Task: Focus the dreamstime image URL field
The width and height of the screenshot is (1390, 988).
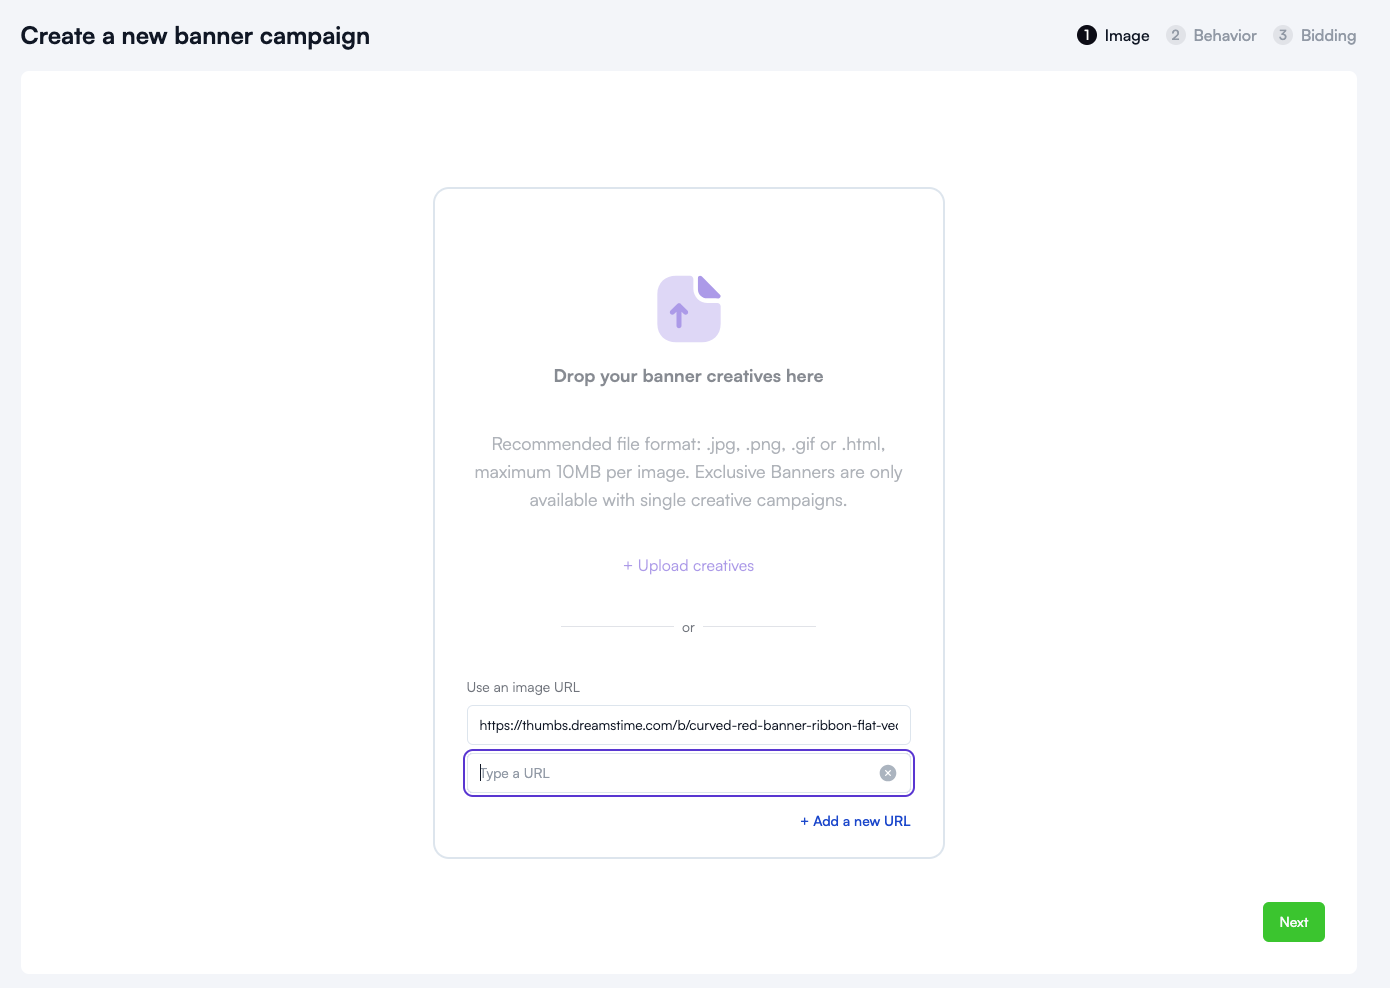Action: (x=688, y=724)
